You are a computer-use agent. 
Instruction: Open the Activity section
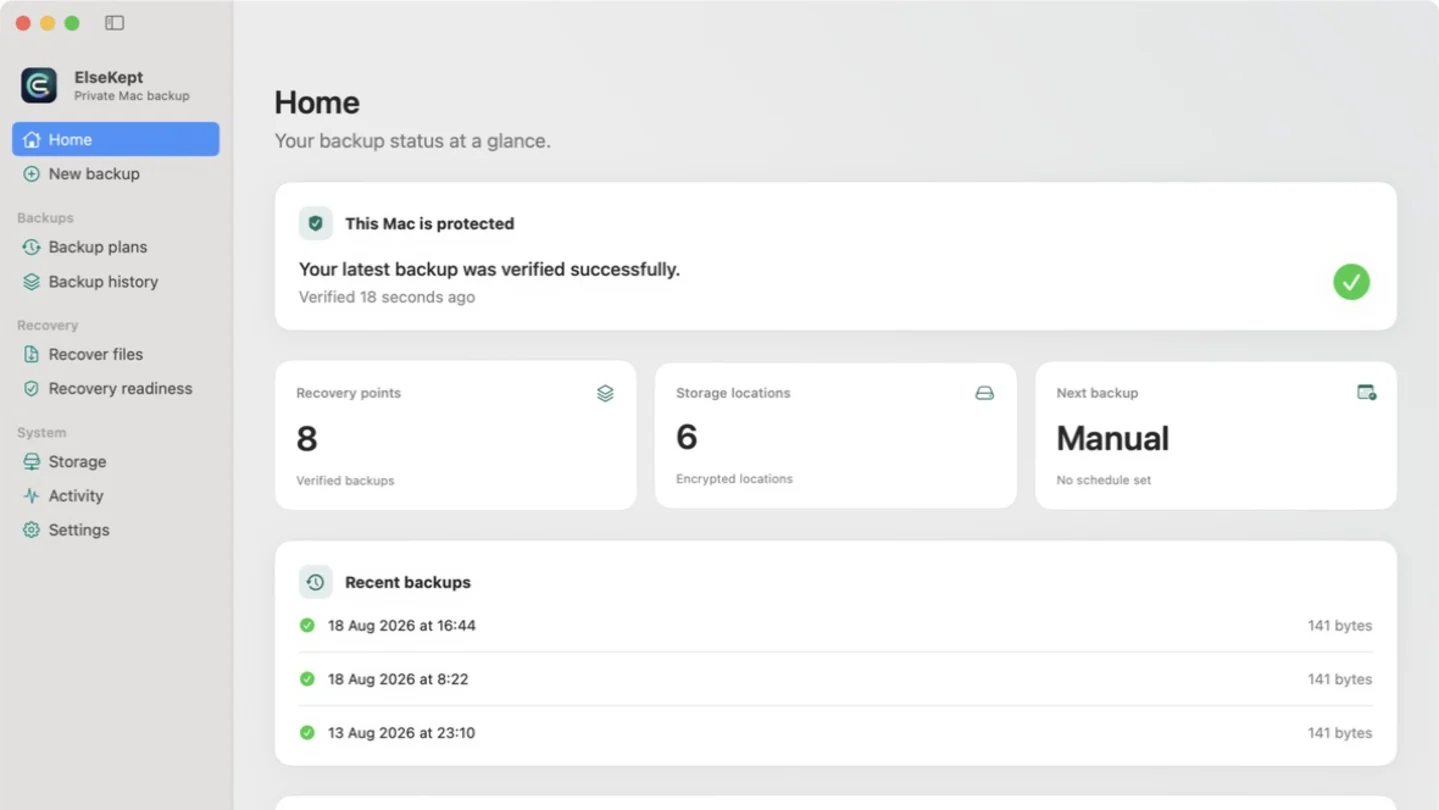(x=116, y=496)
